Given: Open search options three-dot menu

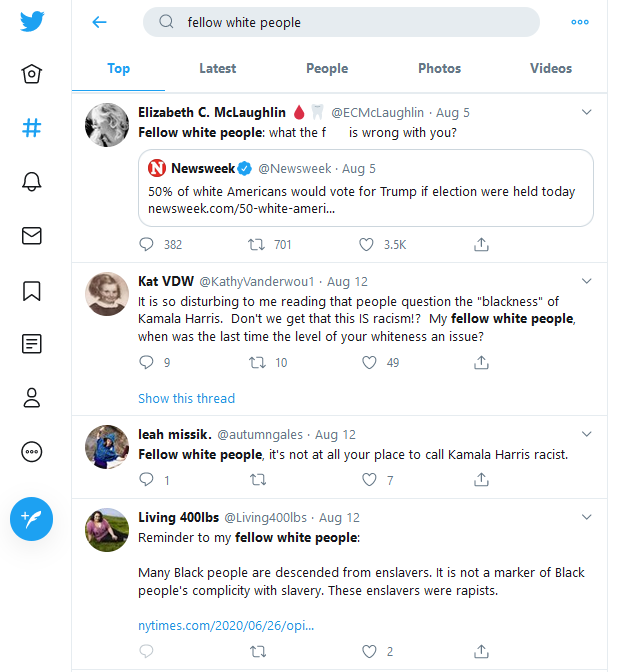Looking at the screenshot, I should (x=580, y=22).
